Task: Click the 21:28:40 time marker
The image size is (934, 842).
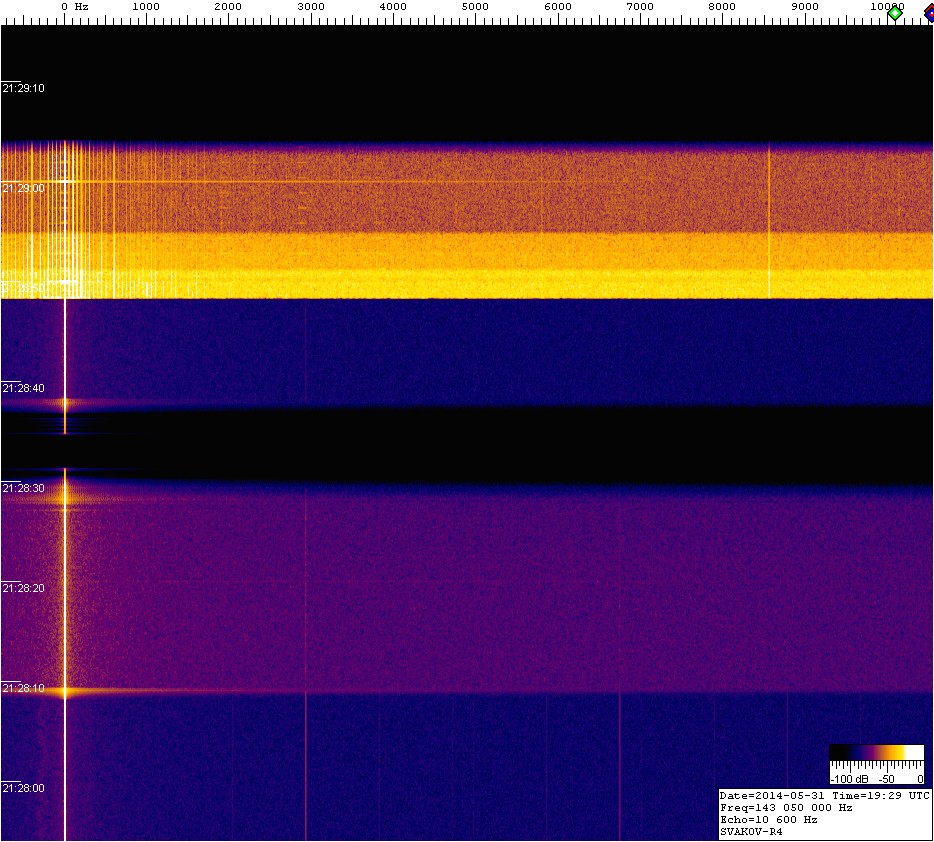Action: pyautogui.click(x=23, y=388)
